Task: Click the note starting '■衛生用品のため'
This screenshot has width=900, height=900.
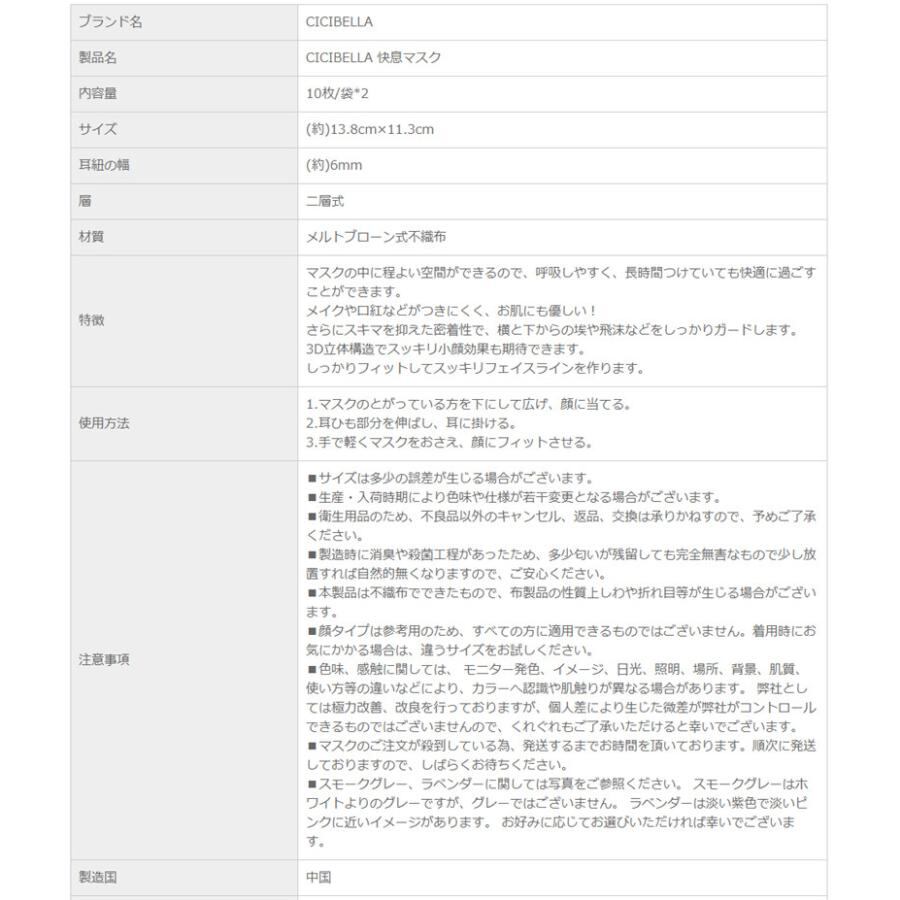Action: (x=561, y=526)
